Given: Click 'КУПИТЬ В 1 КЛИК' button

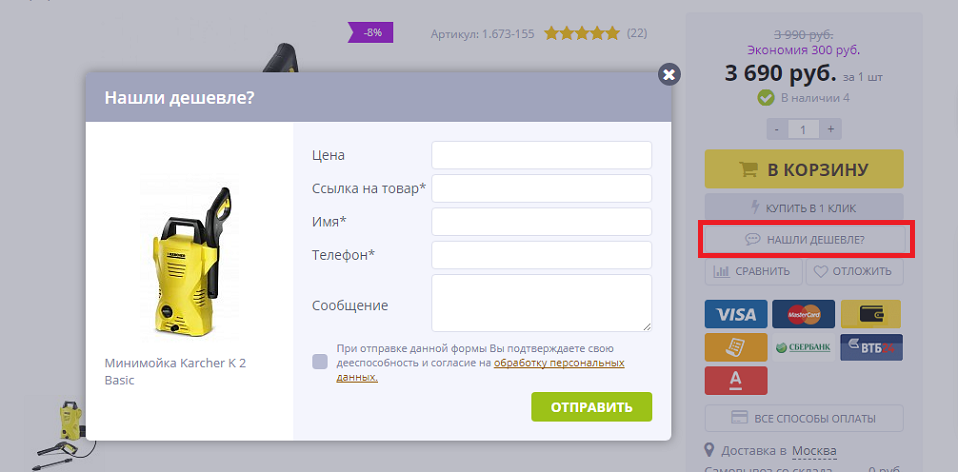Looking at the screenshot, I should 804,208.
